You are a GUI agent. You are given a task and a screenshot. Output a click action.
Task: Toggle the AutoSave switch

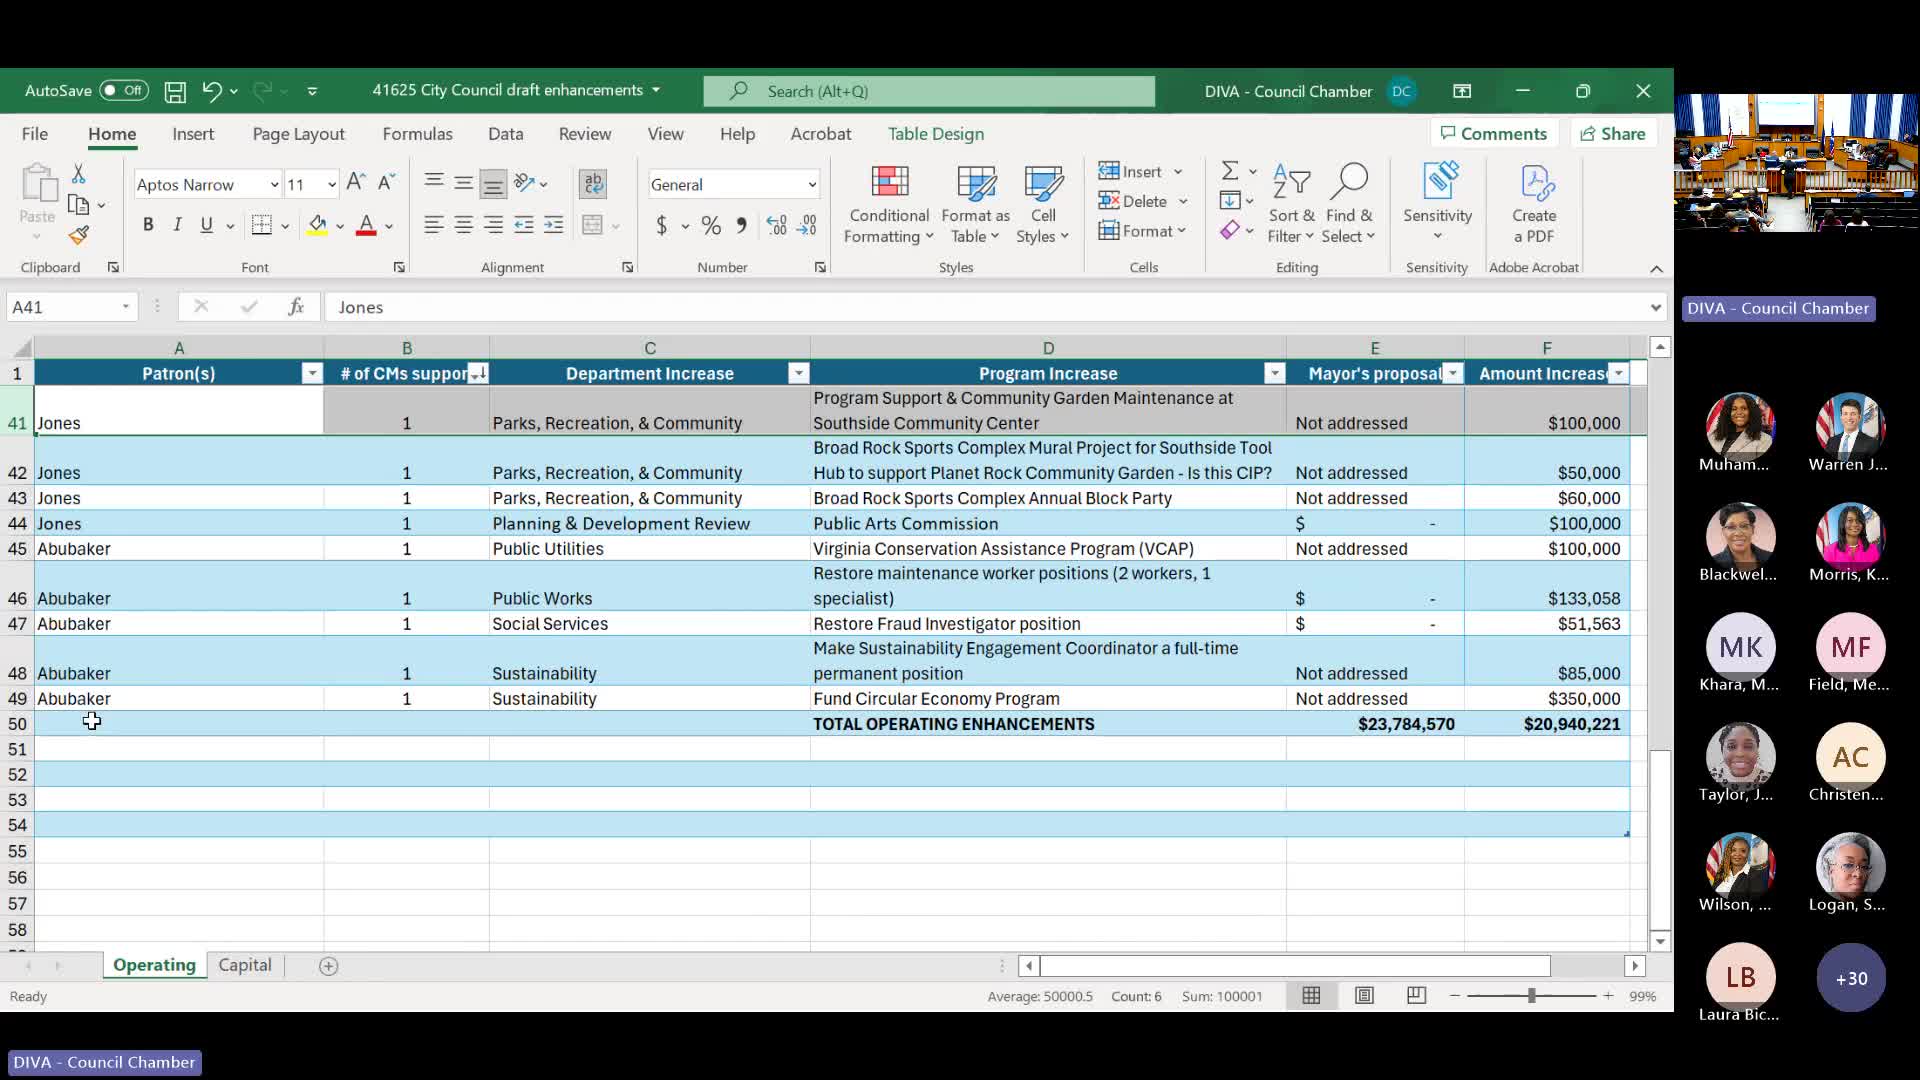tap(124, 91)
